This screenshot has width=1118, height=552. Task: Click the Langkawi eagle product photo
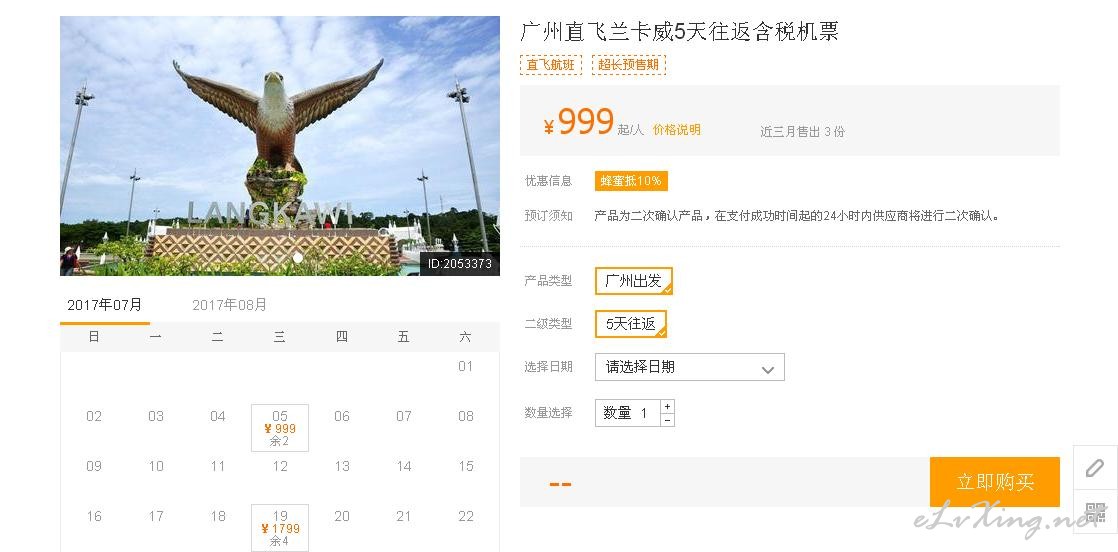280,145
